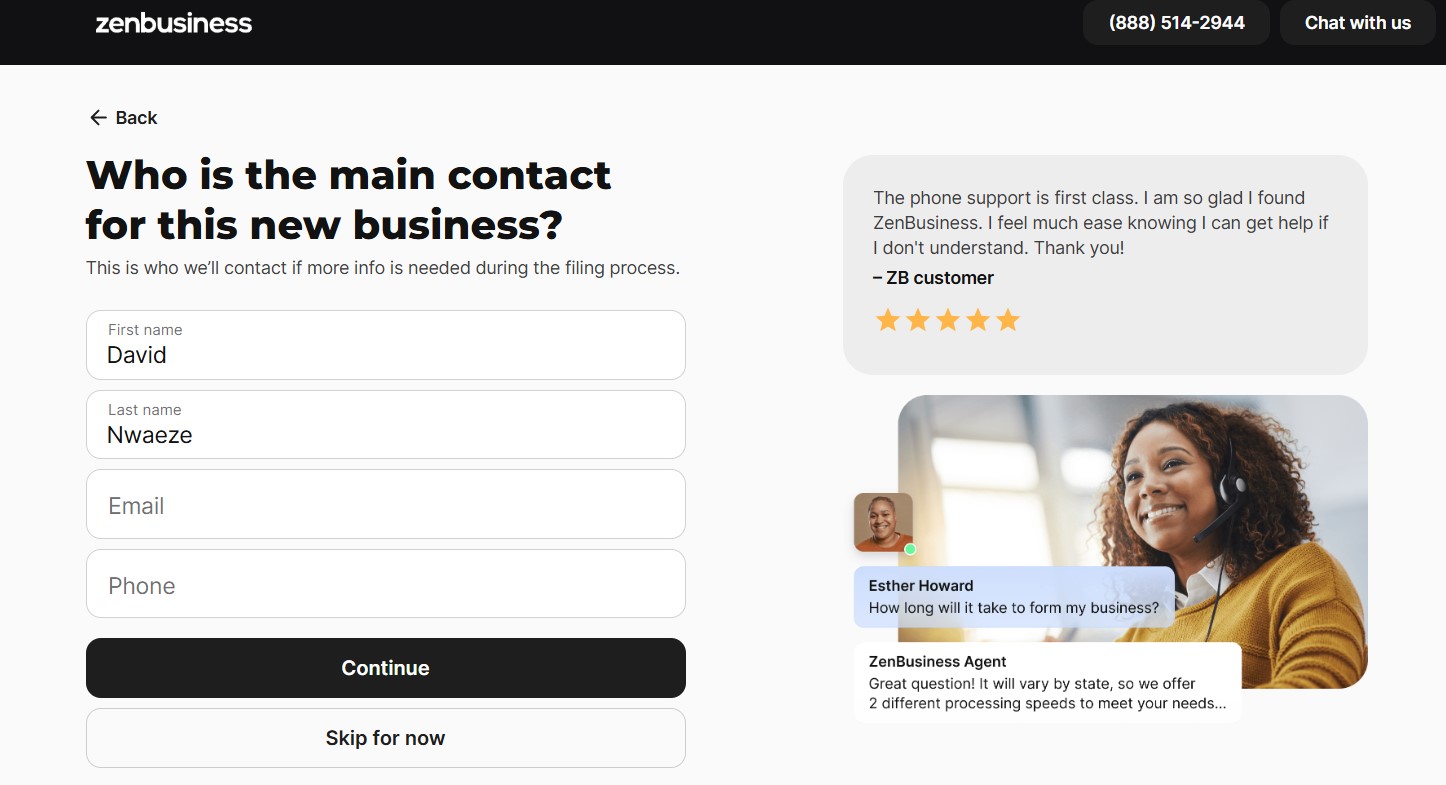Select the Email input field
The height and width of the screenshot is (785, 1446).
tap(385, 504)
